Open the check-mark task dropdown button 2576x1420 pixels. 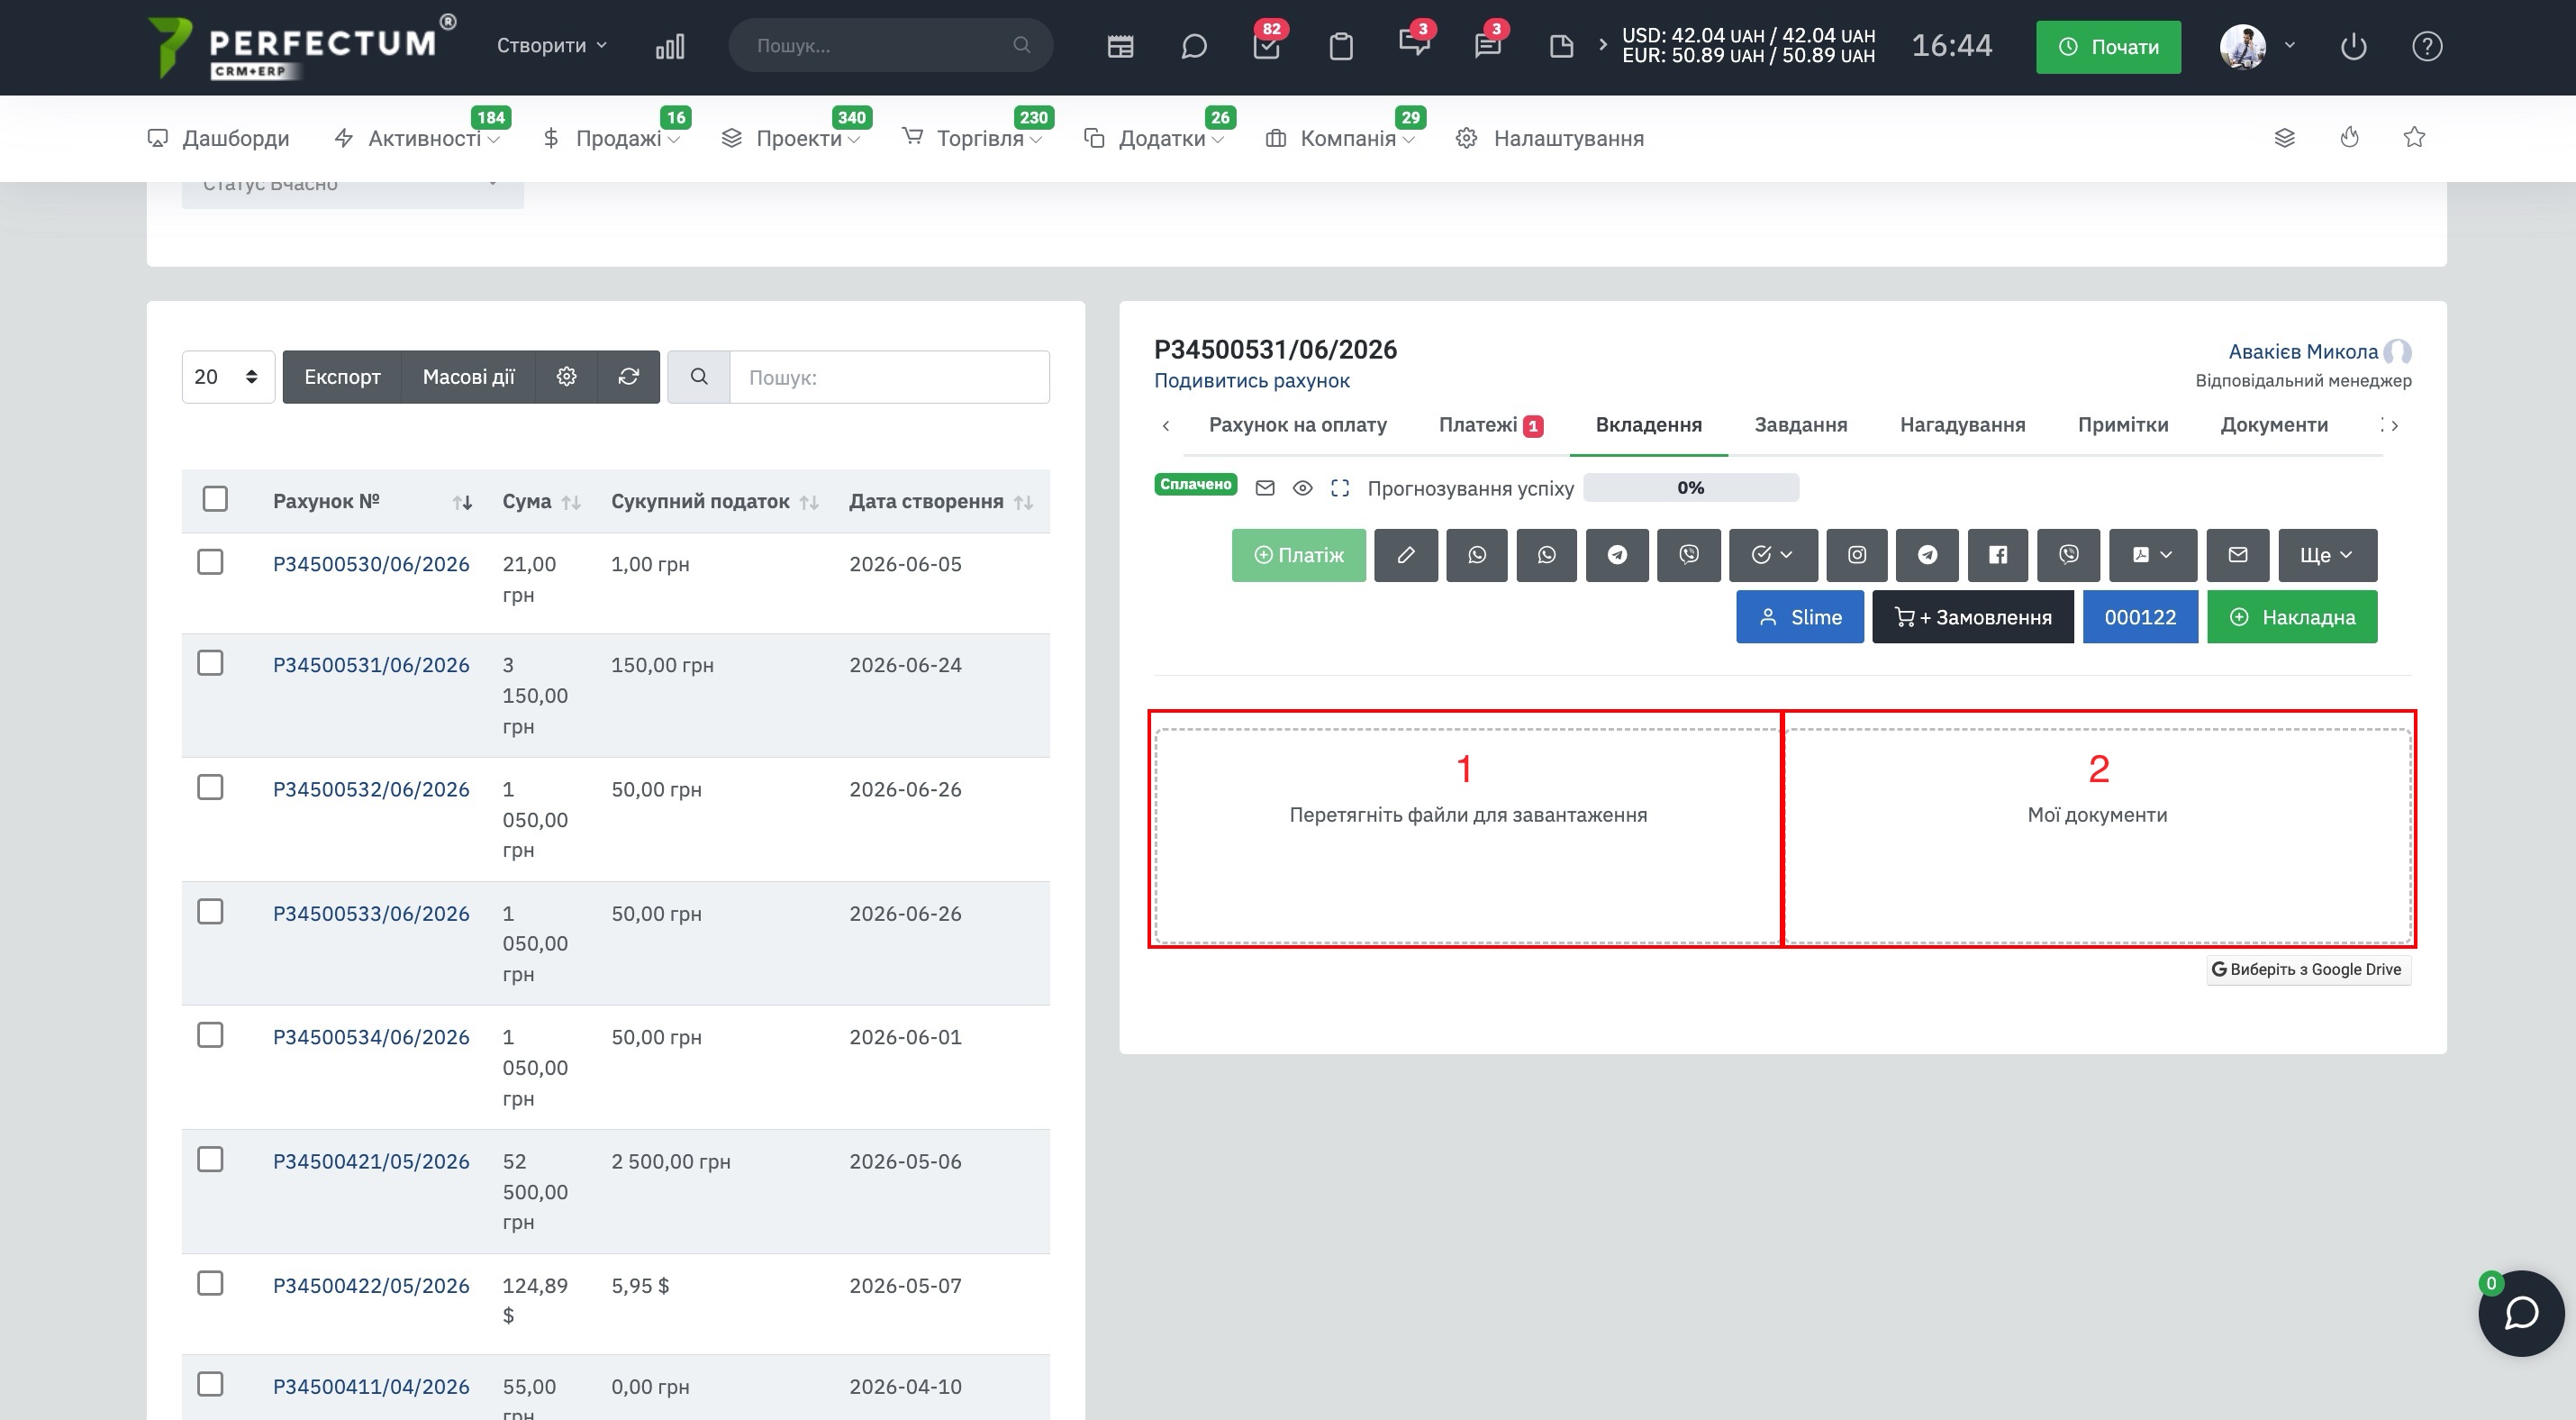coord(1773,555)
